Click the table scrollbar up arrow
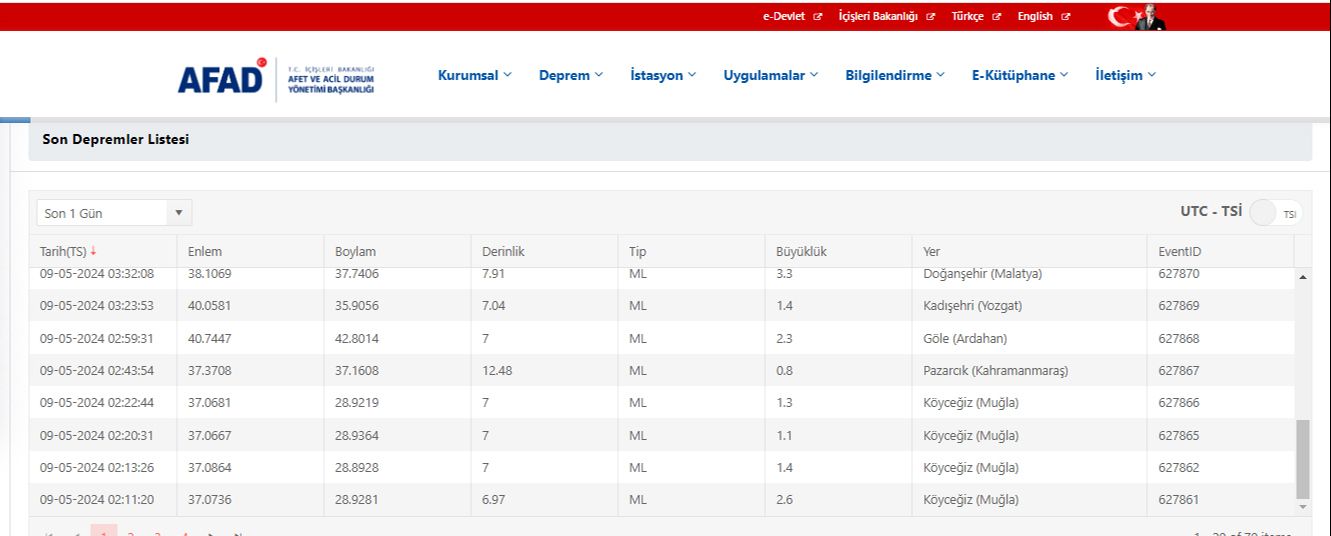The image size is (1331, 536). click(1302, 276)
